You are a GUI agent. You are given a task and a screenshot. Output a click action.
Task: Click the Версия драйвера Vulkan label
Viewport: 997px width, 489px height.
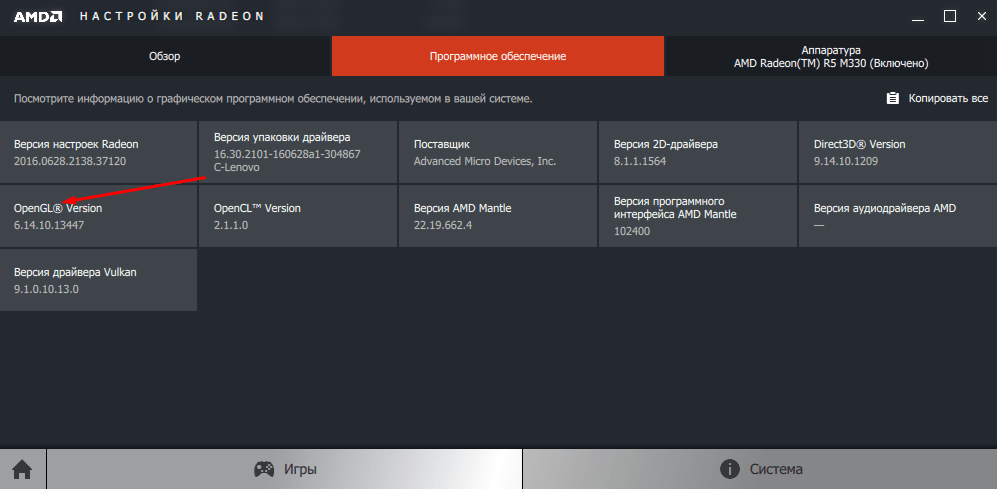[x=75, y=272]
